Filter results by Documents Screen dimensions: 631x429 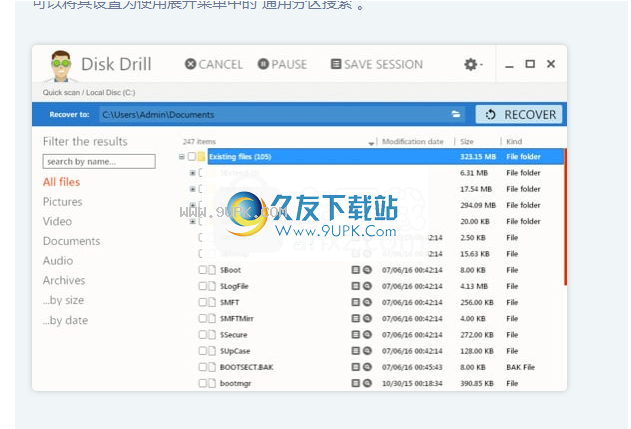(72, 241)
